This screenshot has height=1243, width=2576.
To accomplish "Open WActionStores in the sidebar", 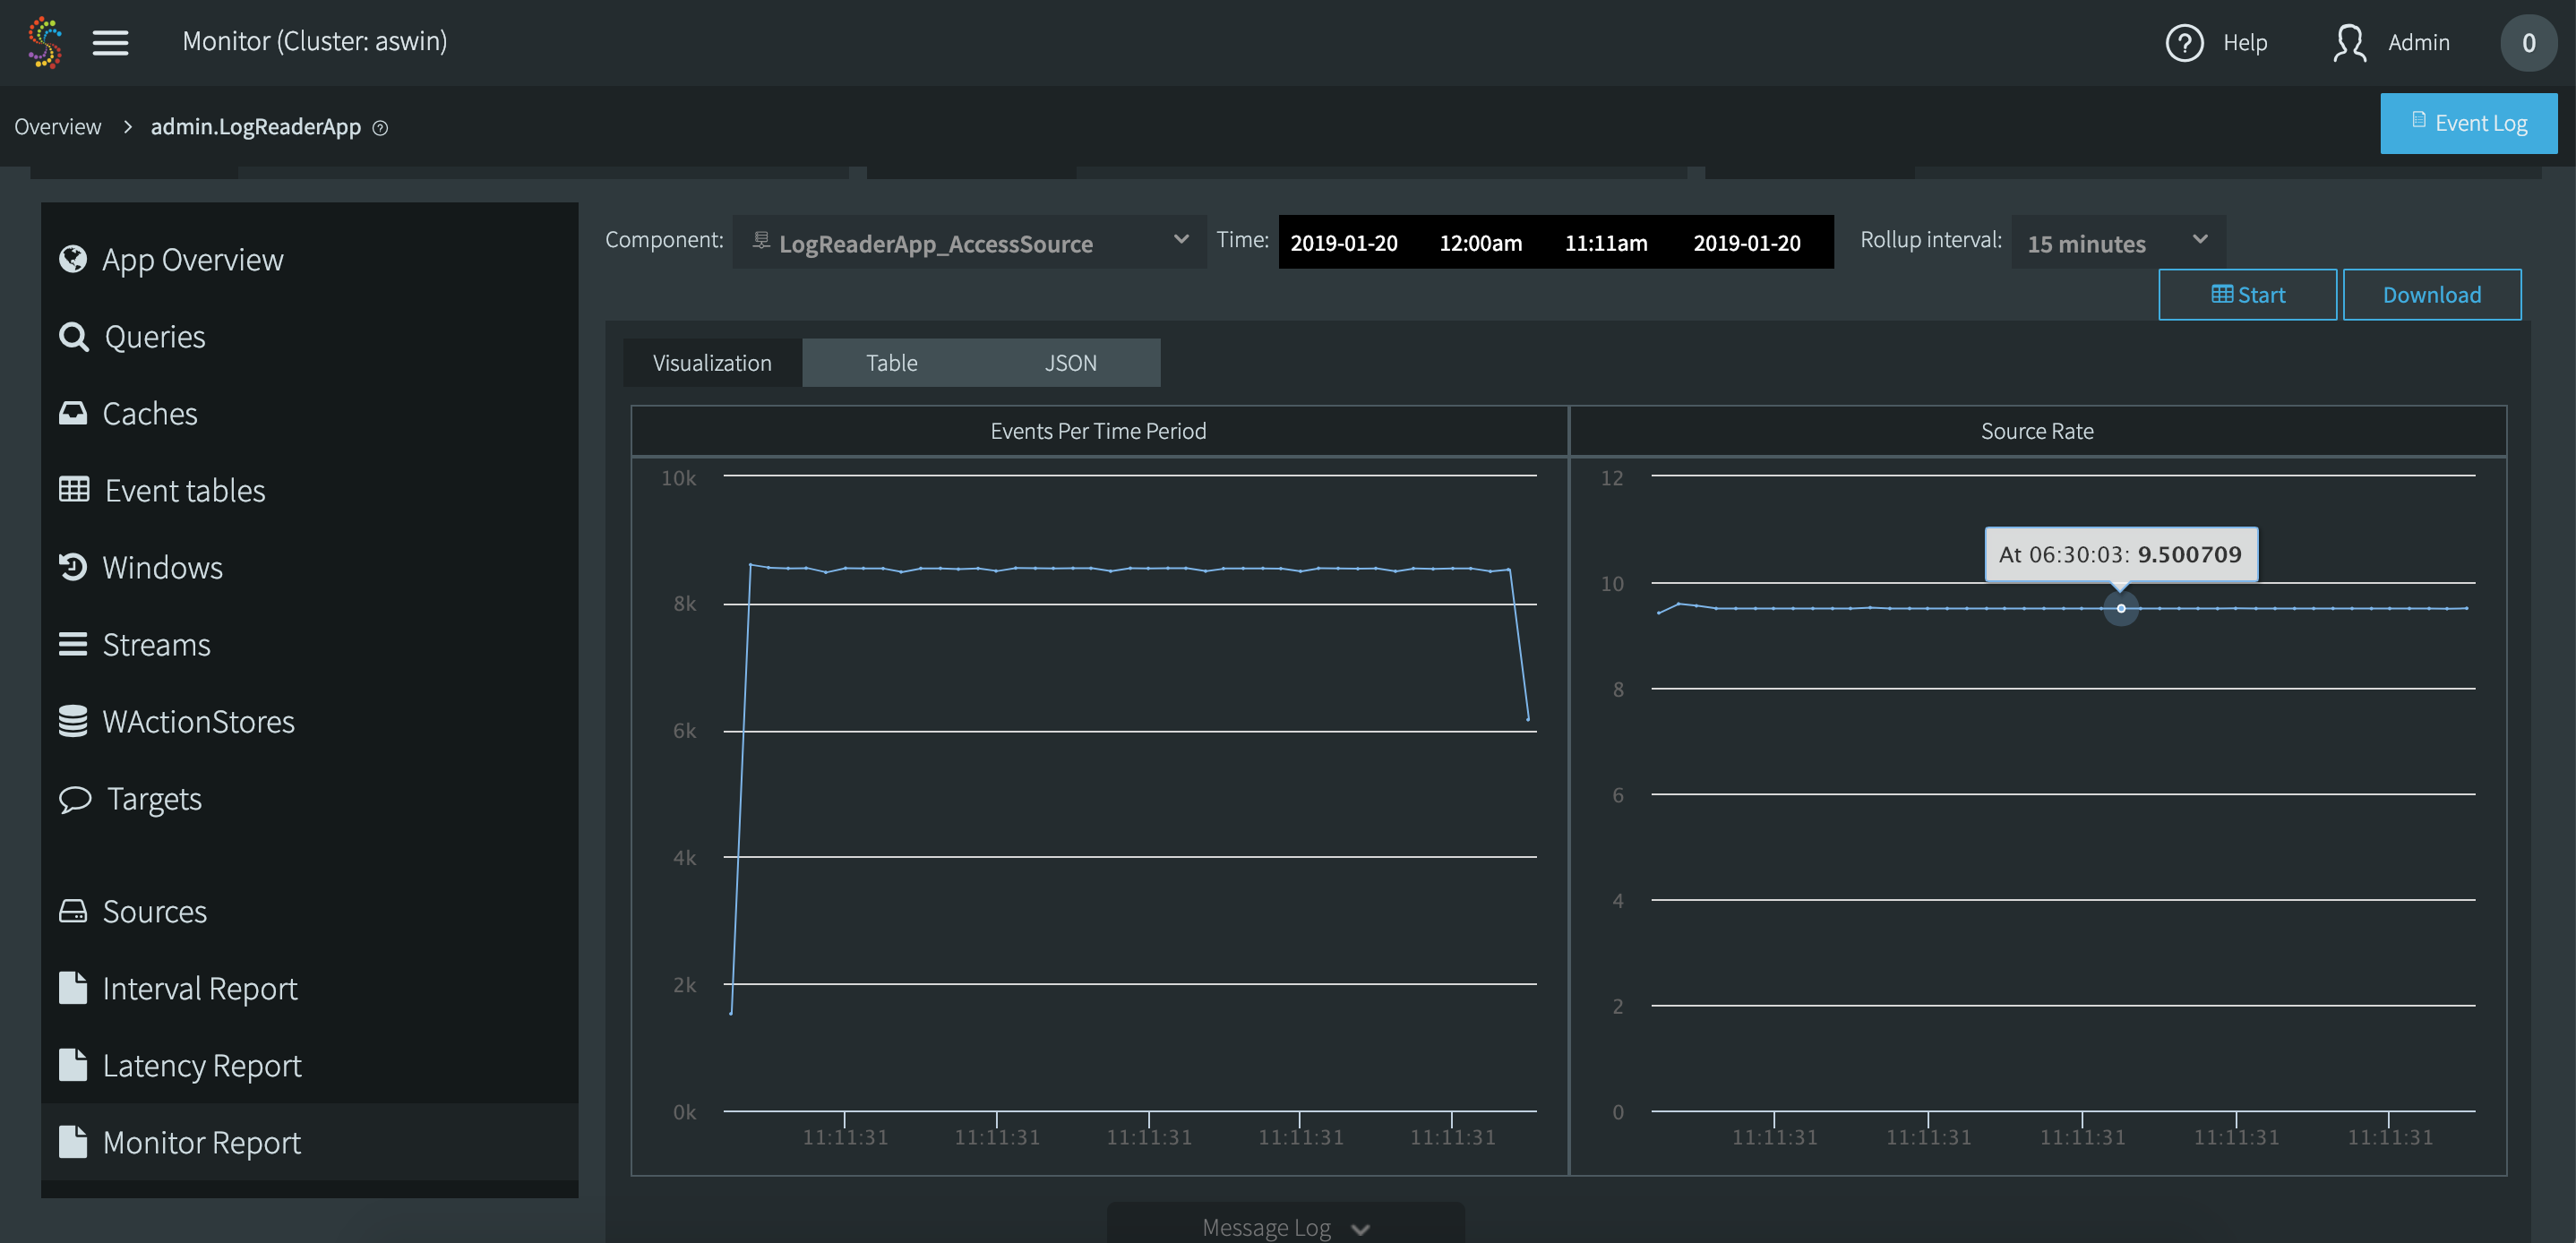I will [x=198, y=721].
